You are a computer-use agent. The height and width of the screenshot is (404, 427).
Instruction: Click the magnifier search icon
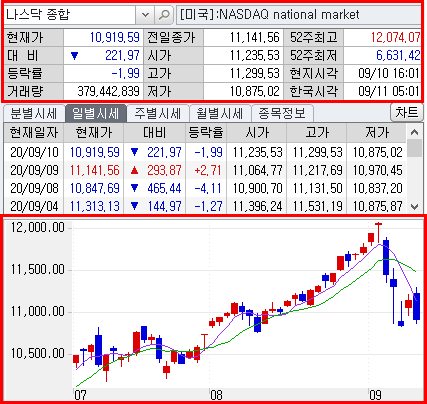164,15
